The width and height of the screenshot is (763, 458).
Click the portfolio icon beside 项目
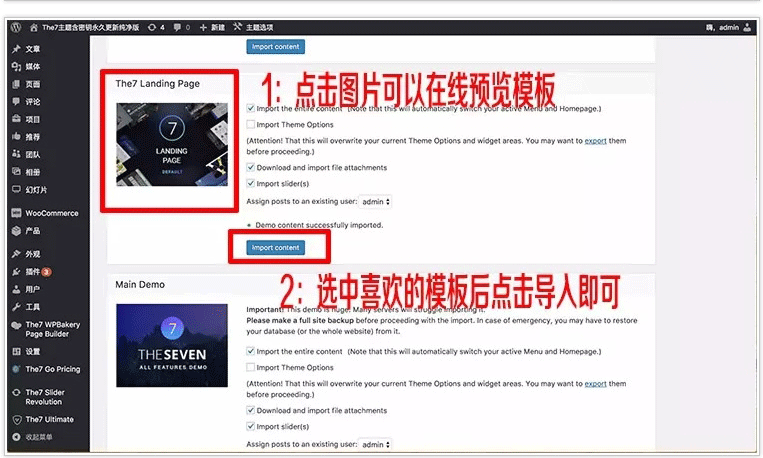pyautogui.click(x=17, y=119)
